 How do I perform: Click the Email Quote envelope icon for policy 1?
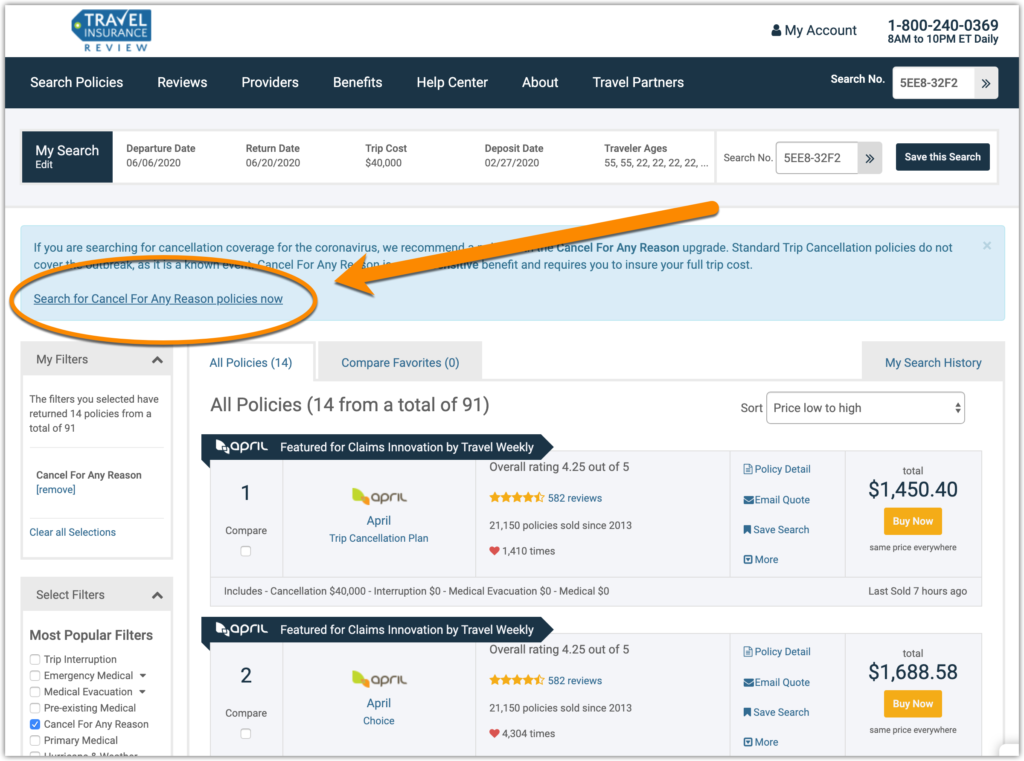748,500
